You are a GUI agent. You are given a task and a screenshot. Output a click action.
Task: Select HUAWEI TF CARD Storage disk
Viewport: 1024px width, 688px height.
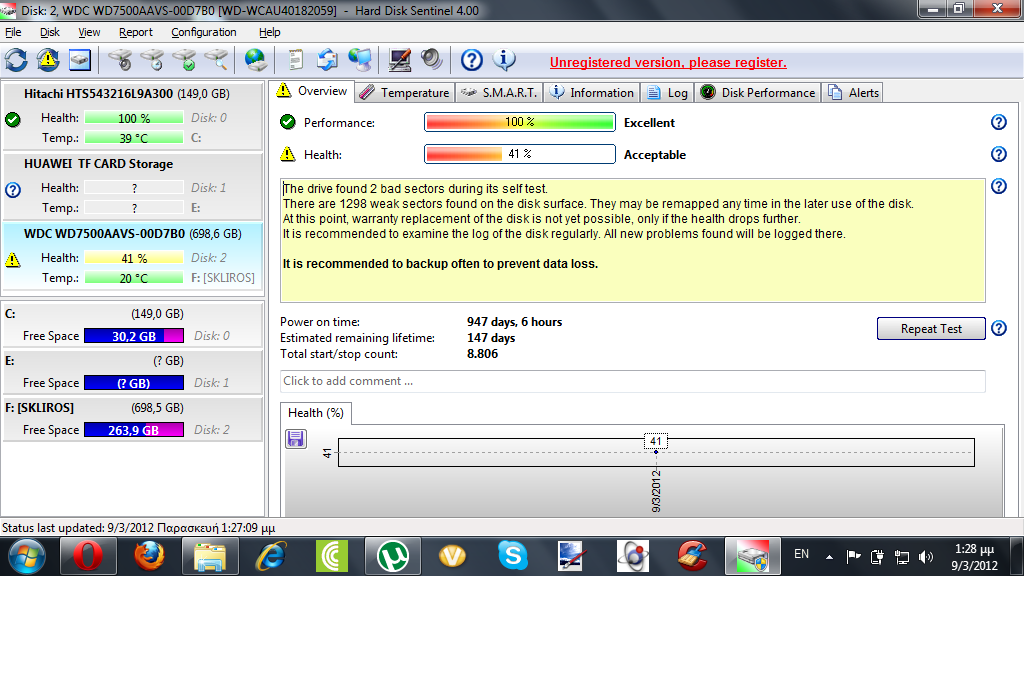pos(133,185)
